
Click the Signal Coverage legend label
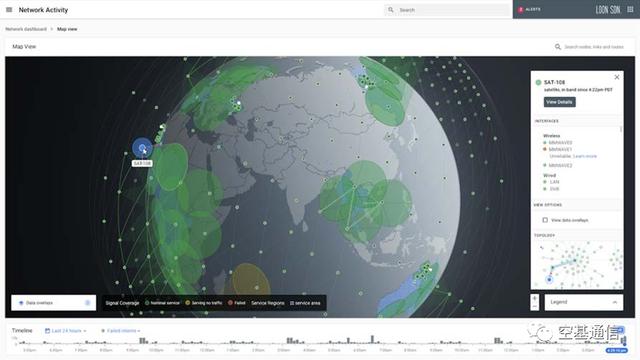point(122,303)
